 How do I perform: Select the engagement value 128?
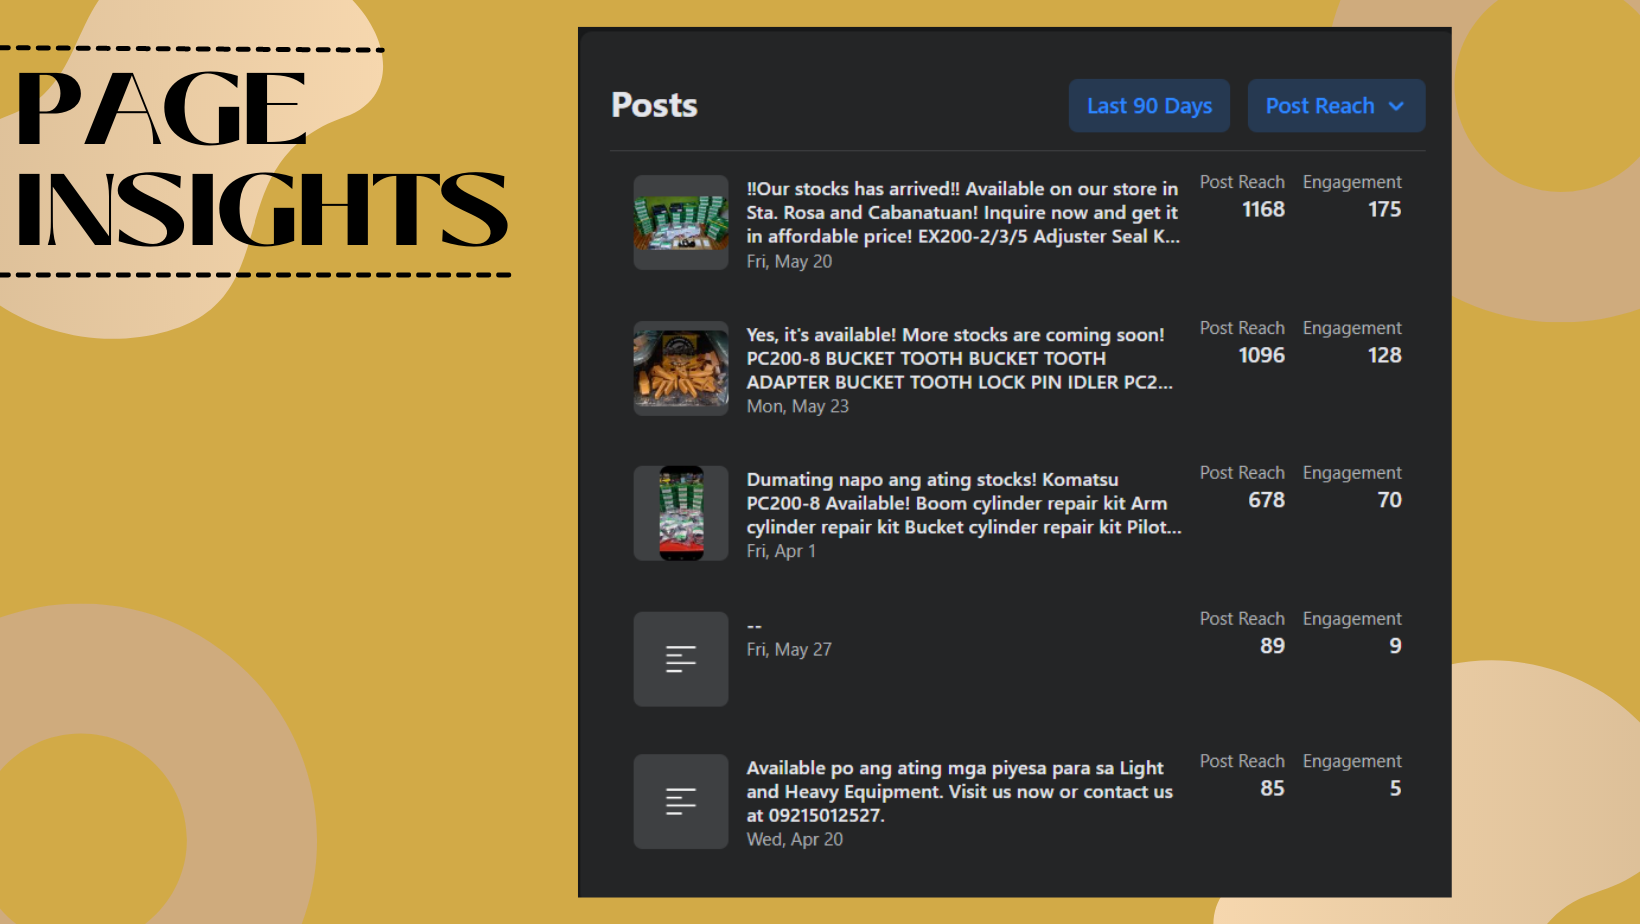[x=1385, y=355]
